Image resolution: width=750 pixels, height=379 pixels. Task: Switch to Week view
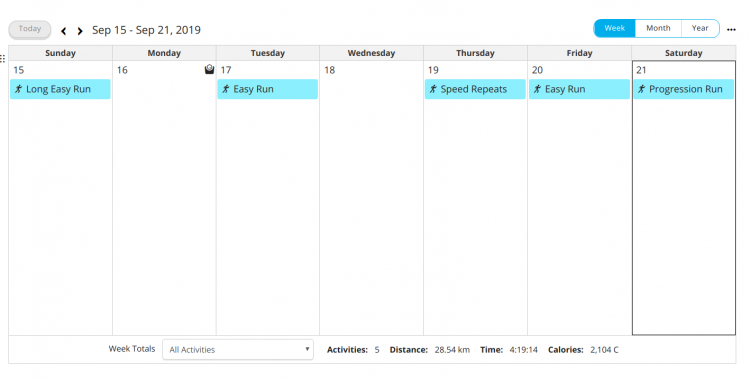(615, 28)
